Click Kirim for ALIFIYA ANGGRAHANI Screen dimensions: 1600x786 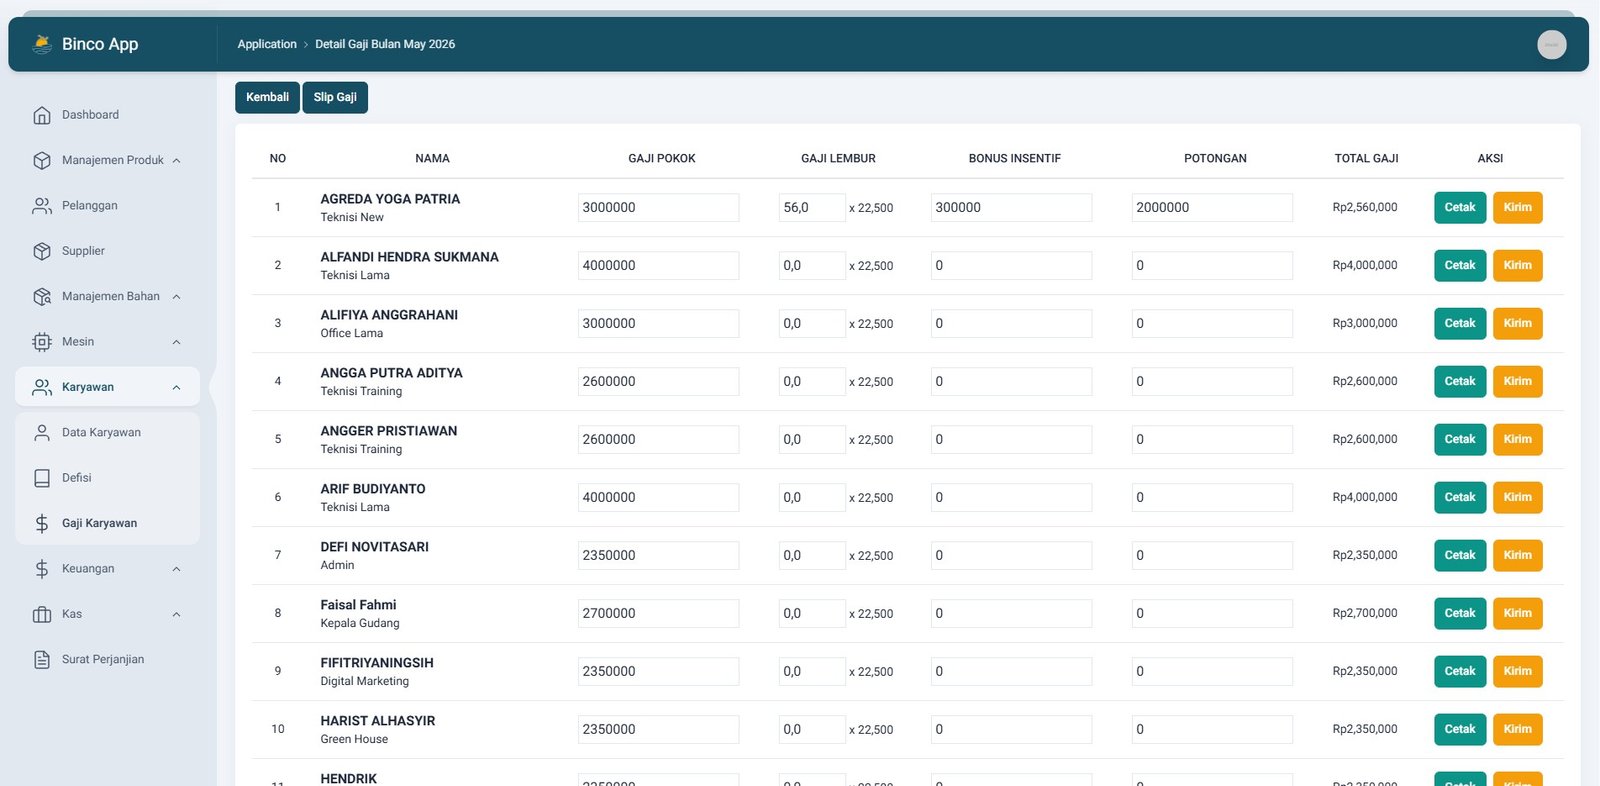(1518, 323)
